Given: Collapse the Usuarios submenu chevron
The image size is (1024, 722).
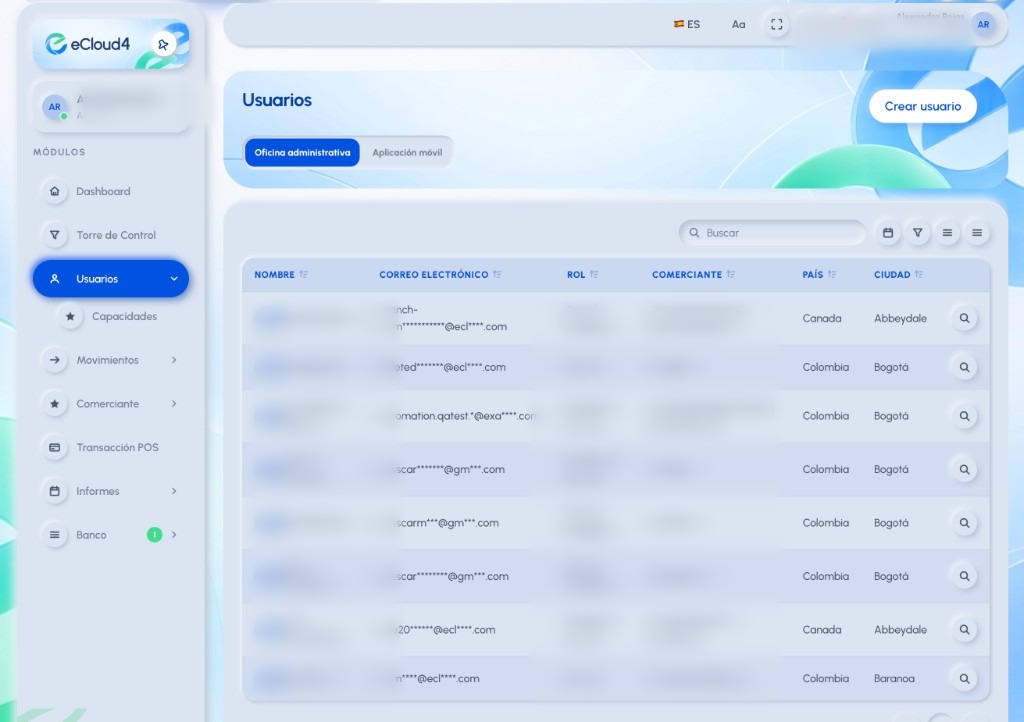Looking at the screenshot, I should click(x=174, y=279).
